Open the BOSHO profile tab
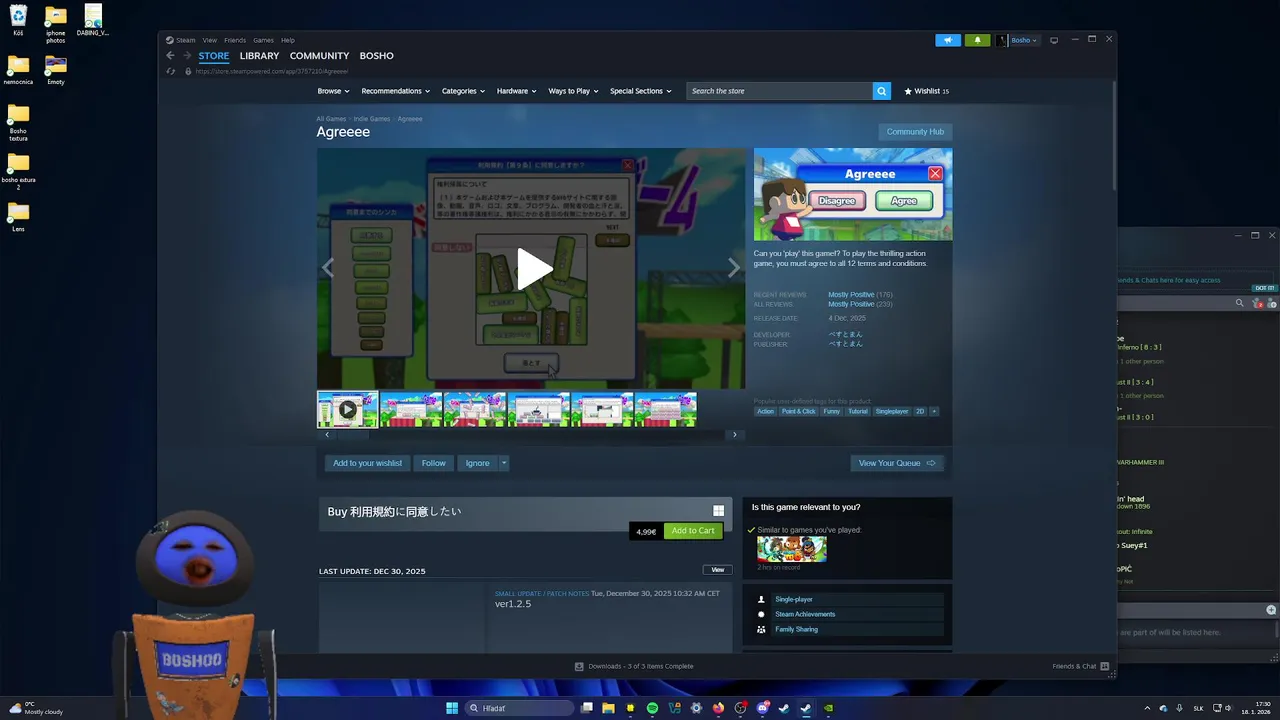This screenshot has height=720, width=1280. 376,56
